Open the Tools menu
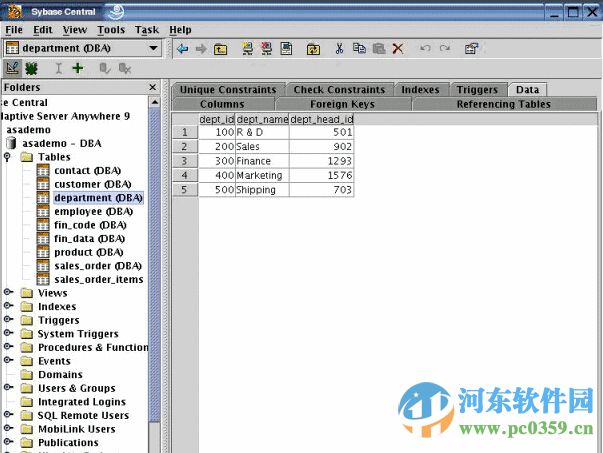603x453 pixels. pos(111,30)
